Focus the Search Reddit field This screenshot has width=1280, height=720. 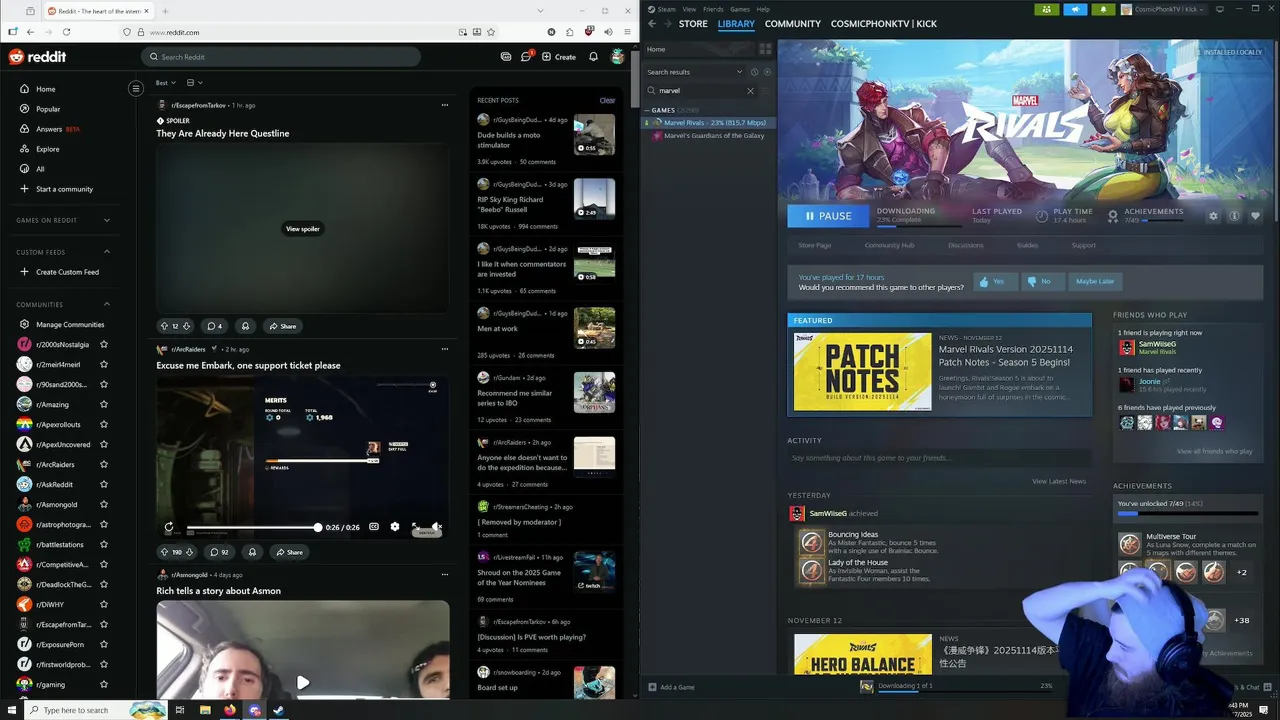click(x=280, y=57)
